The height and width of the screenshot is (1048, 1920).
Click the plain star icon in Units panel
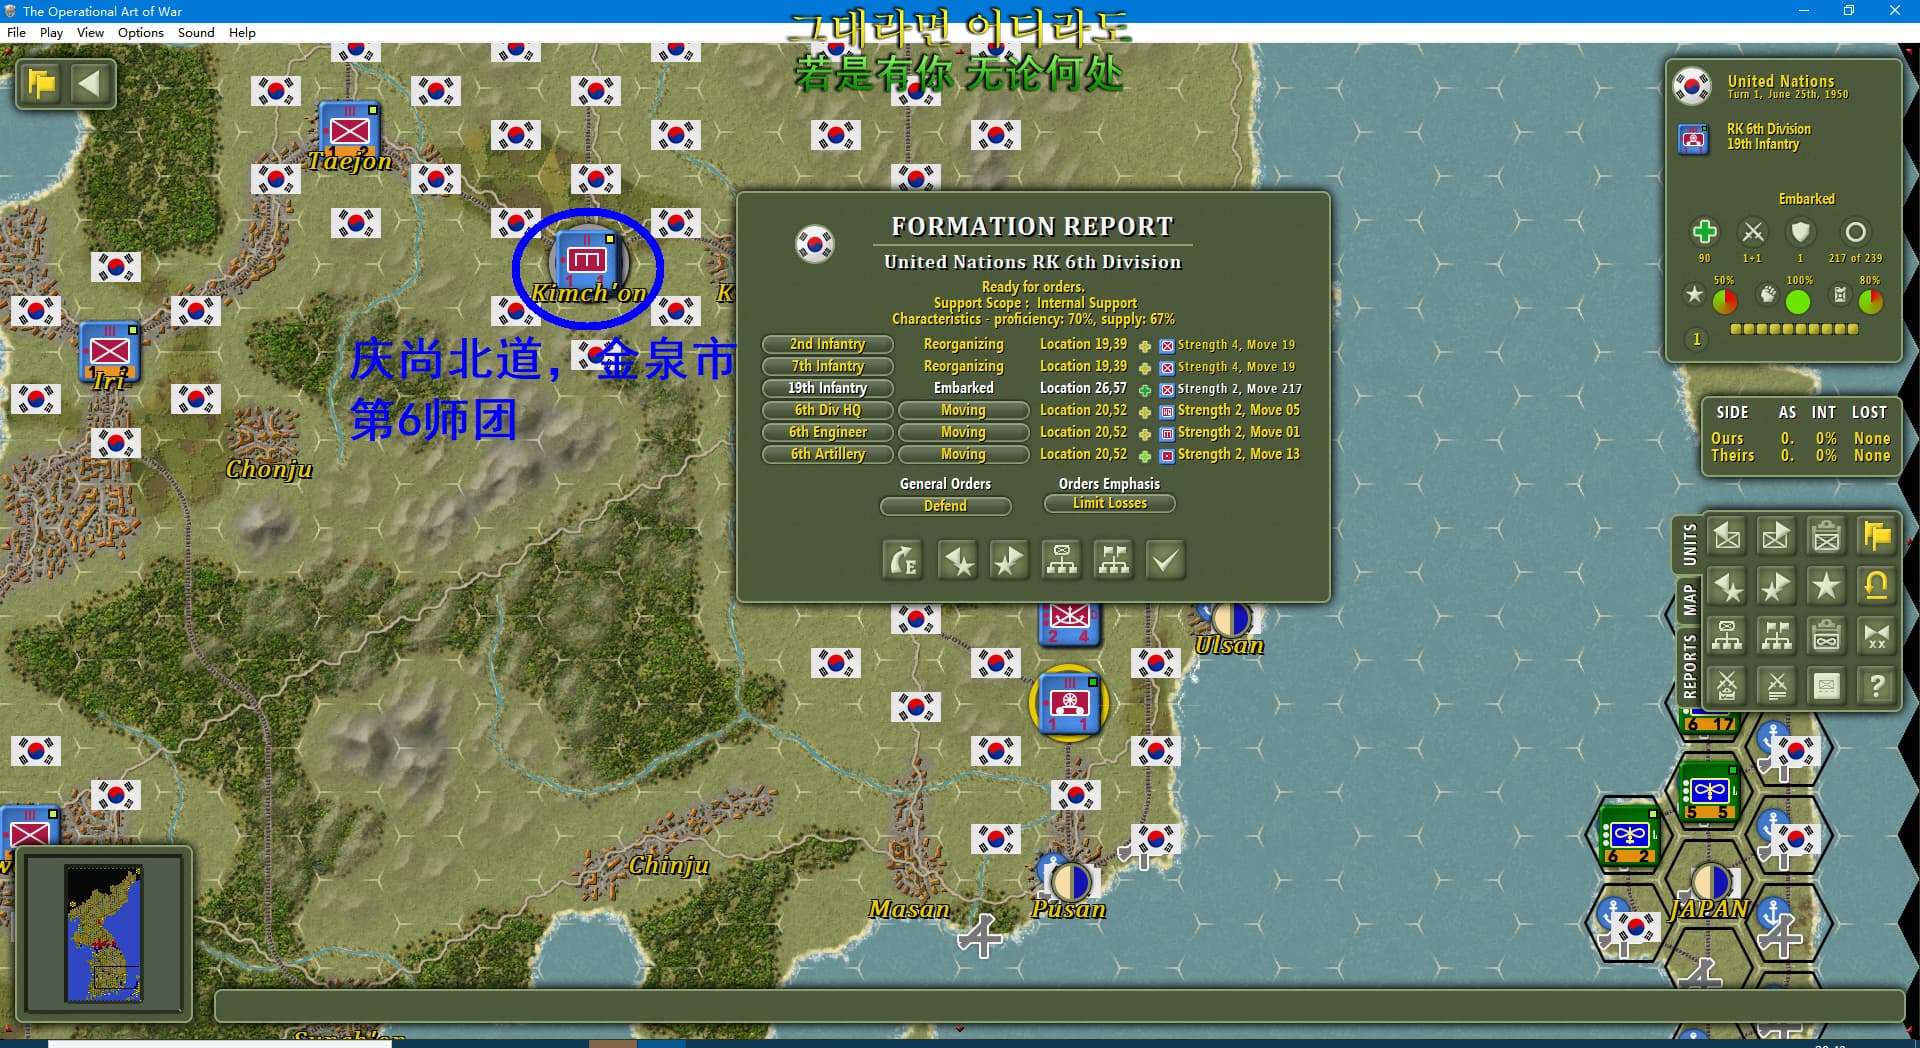pyautogui.click(x=1826, y=587)
